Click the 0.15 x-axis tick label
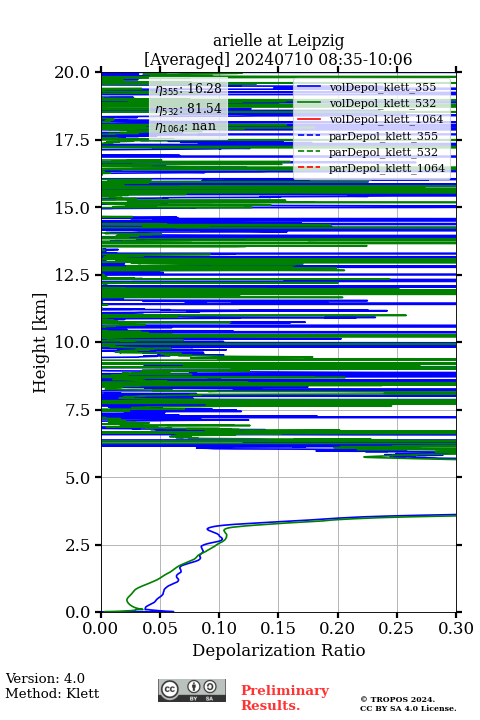The width and height of the screenshot is (480, 720). (278, 628)
